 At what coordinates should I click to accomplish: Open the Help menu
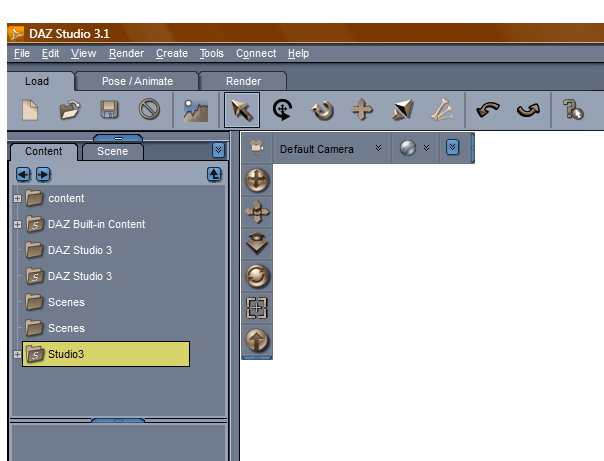pos(299,54)
